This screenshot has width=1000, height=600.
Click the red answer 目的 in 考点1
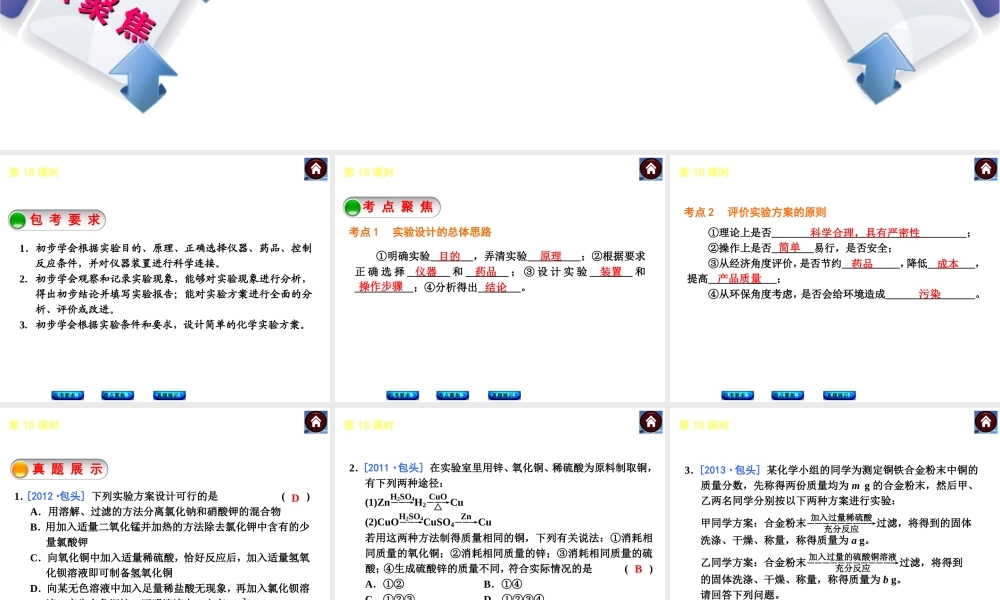click(450, 256)
